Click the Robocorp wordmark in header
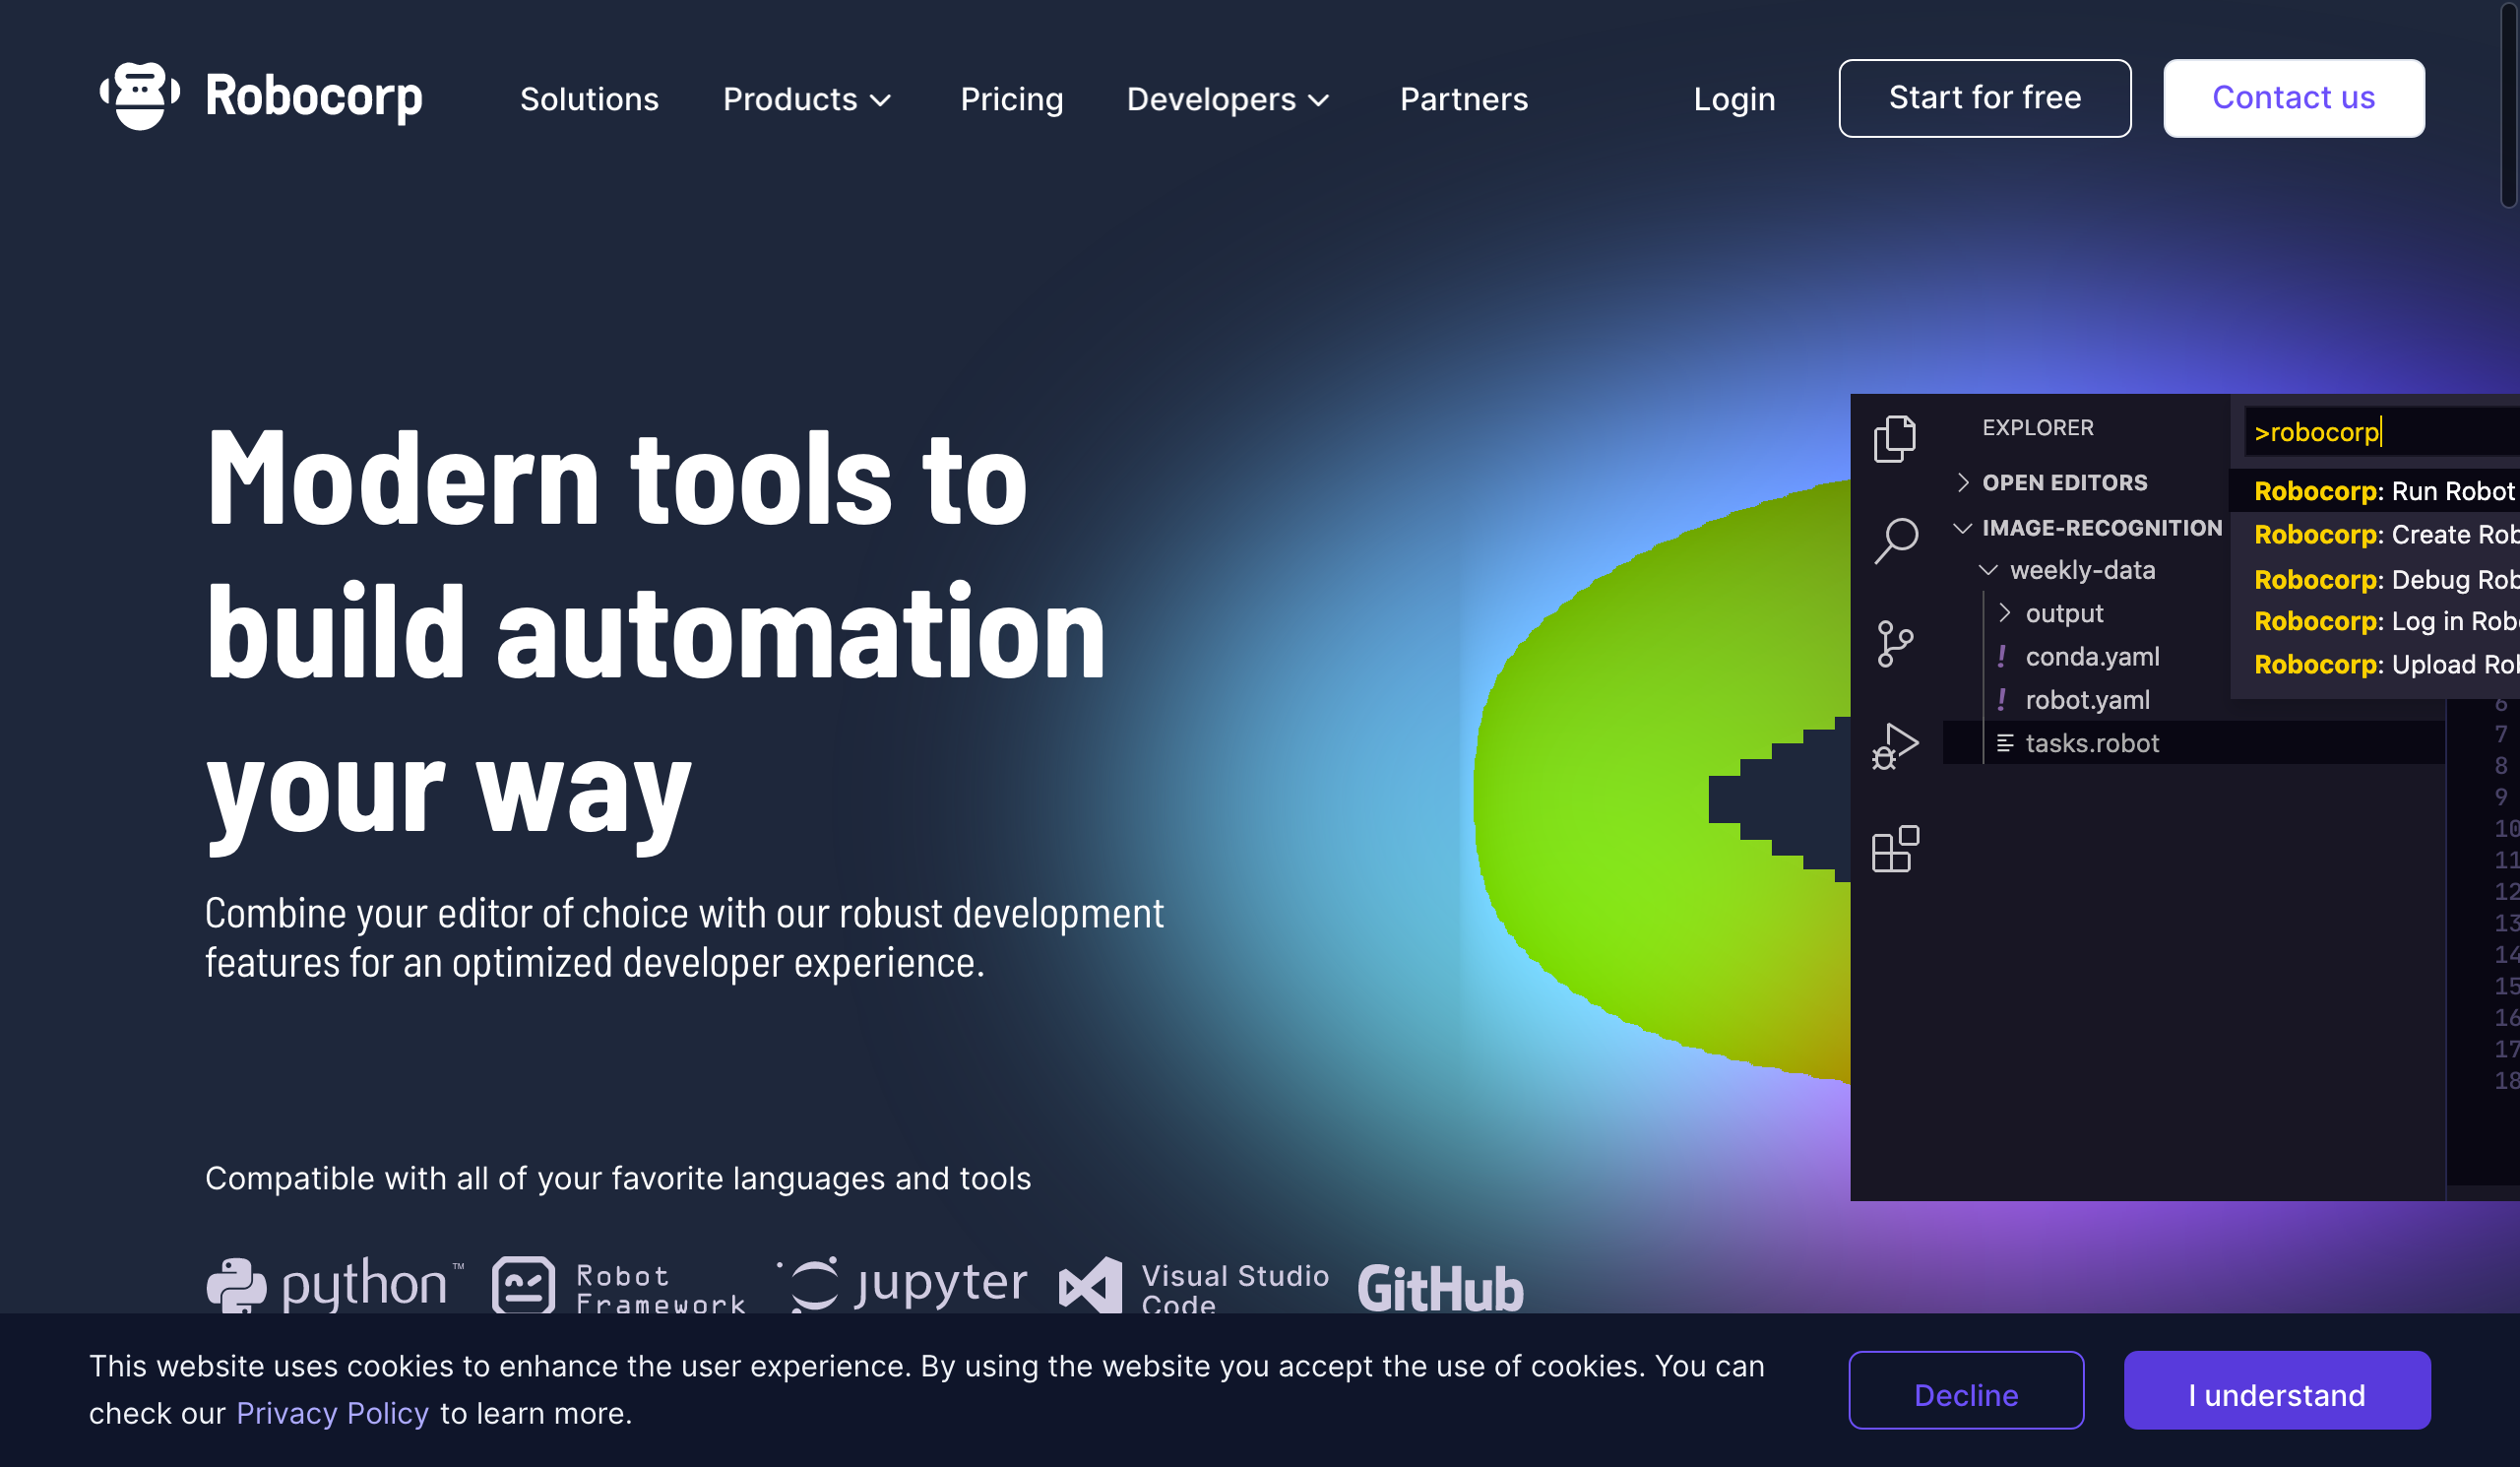Screen dimensions: 2520x1467 point(313,96)
